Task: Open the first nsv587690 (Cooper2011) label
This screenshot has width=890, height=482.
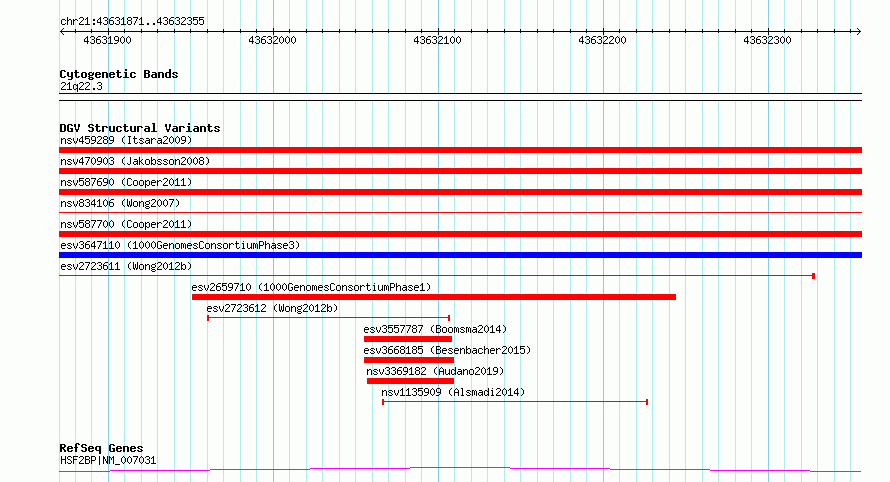Action: click(126, 182)
